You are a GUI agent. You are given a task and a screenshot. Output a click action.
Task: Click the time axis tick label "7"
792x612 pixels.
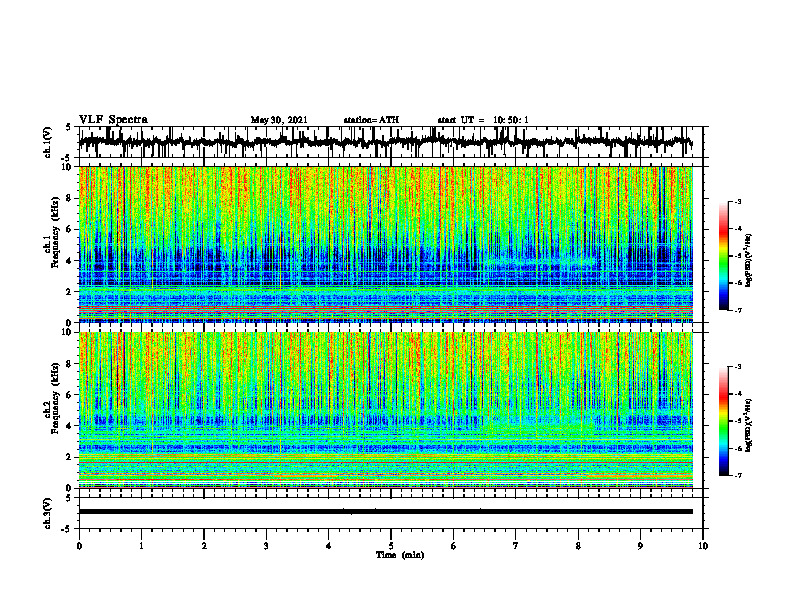click(516, 546)
